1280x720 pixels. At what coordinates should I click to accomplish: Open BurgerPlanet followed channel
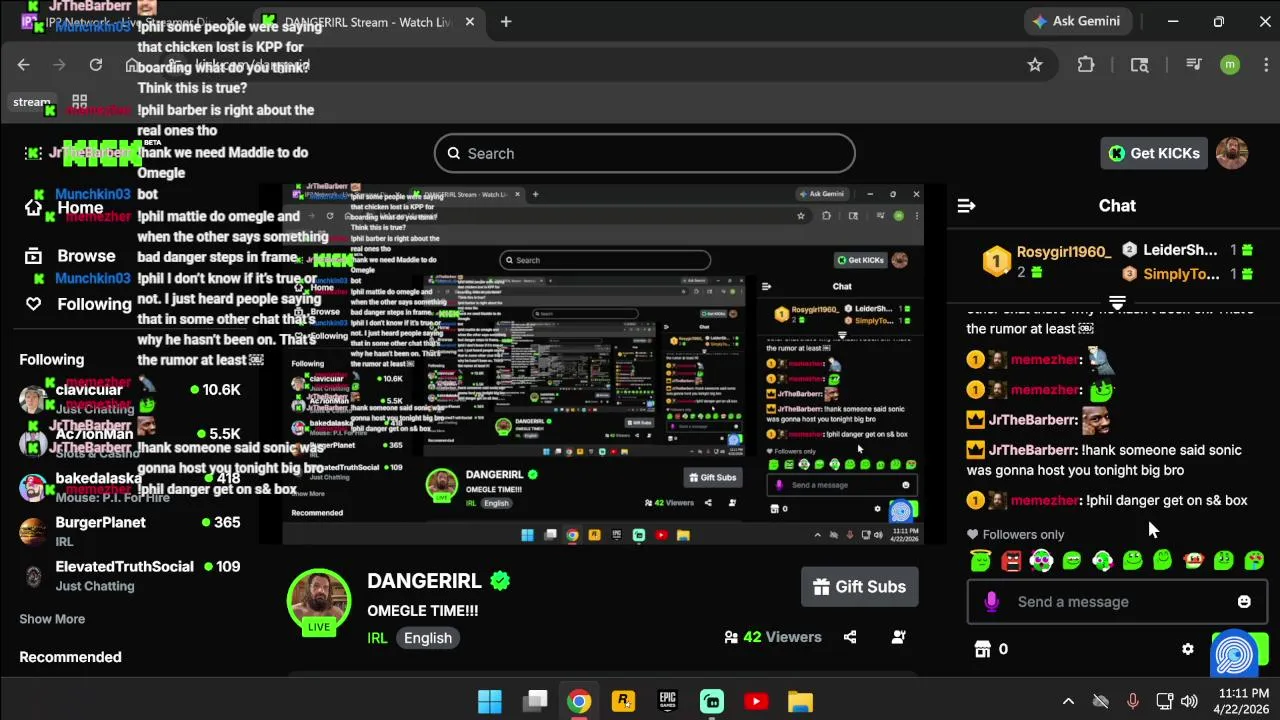(130, 531)
